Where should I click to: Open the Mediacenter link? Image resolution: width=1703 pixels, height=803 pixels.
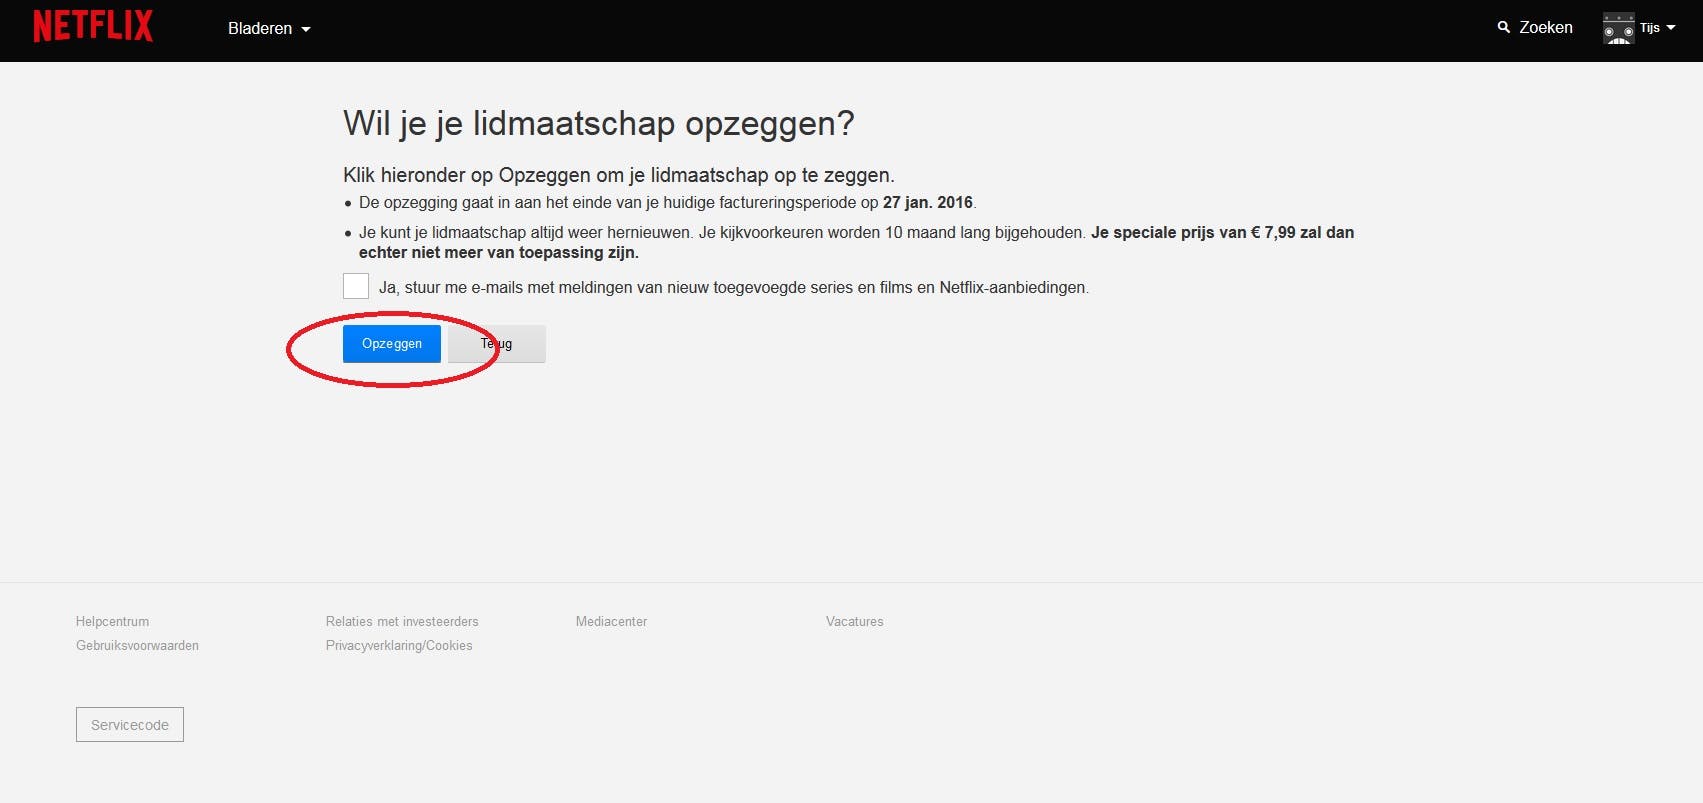click(611, 621)
